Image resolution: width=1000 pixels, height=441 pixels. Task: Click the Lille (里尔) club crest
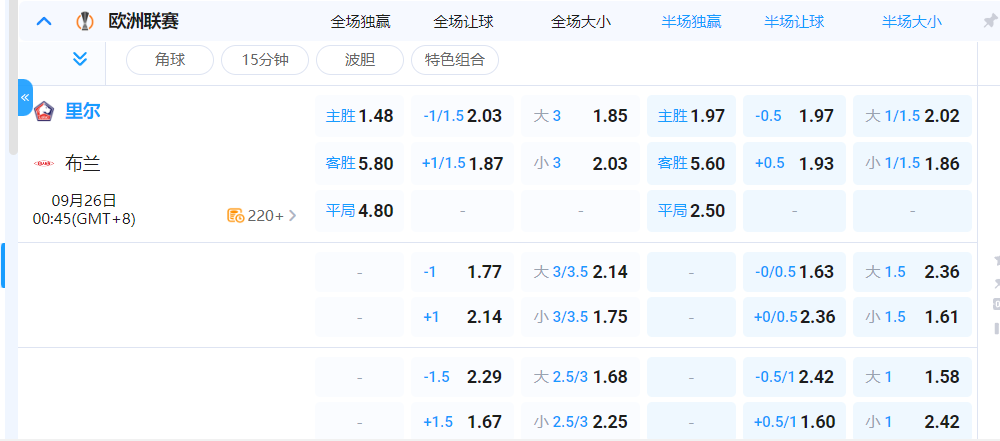coord(44,111)
